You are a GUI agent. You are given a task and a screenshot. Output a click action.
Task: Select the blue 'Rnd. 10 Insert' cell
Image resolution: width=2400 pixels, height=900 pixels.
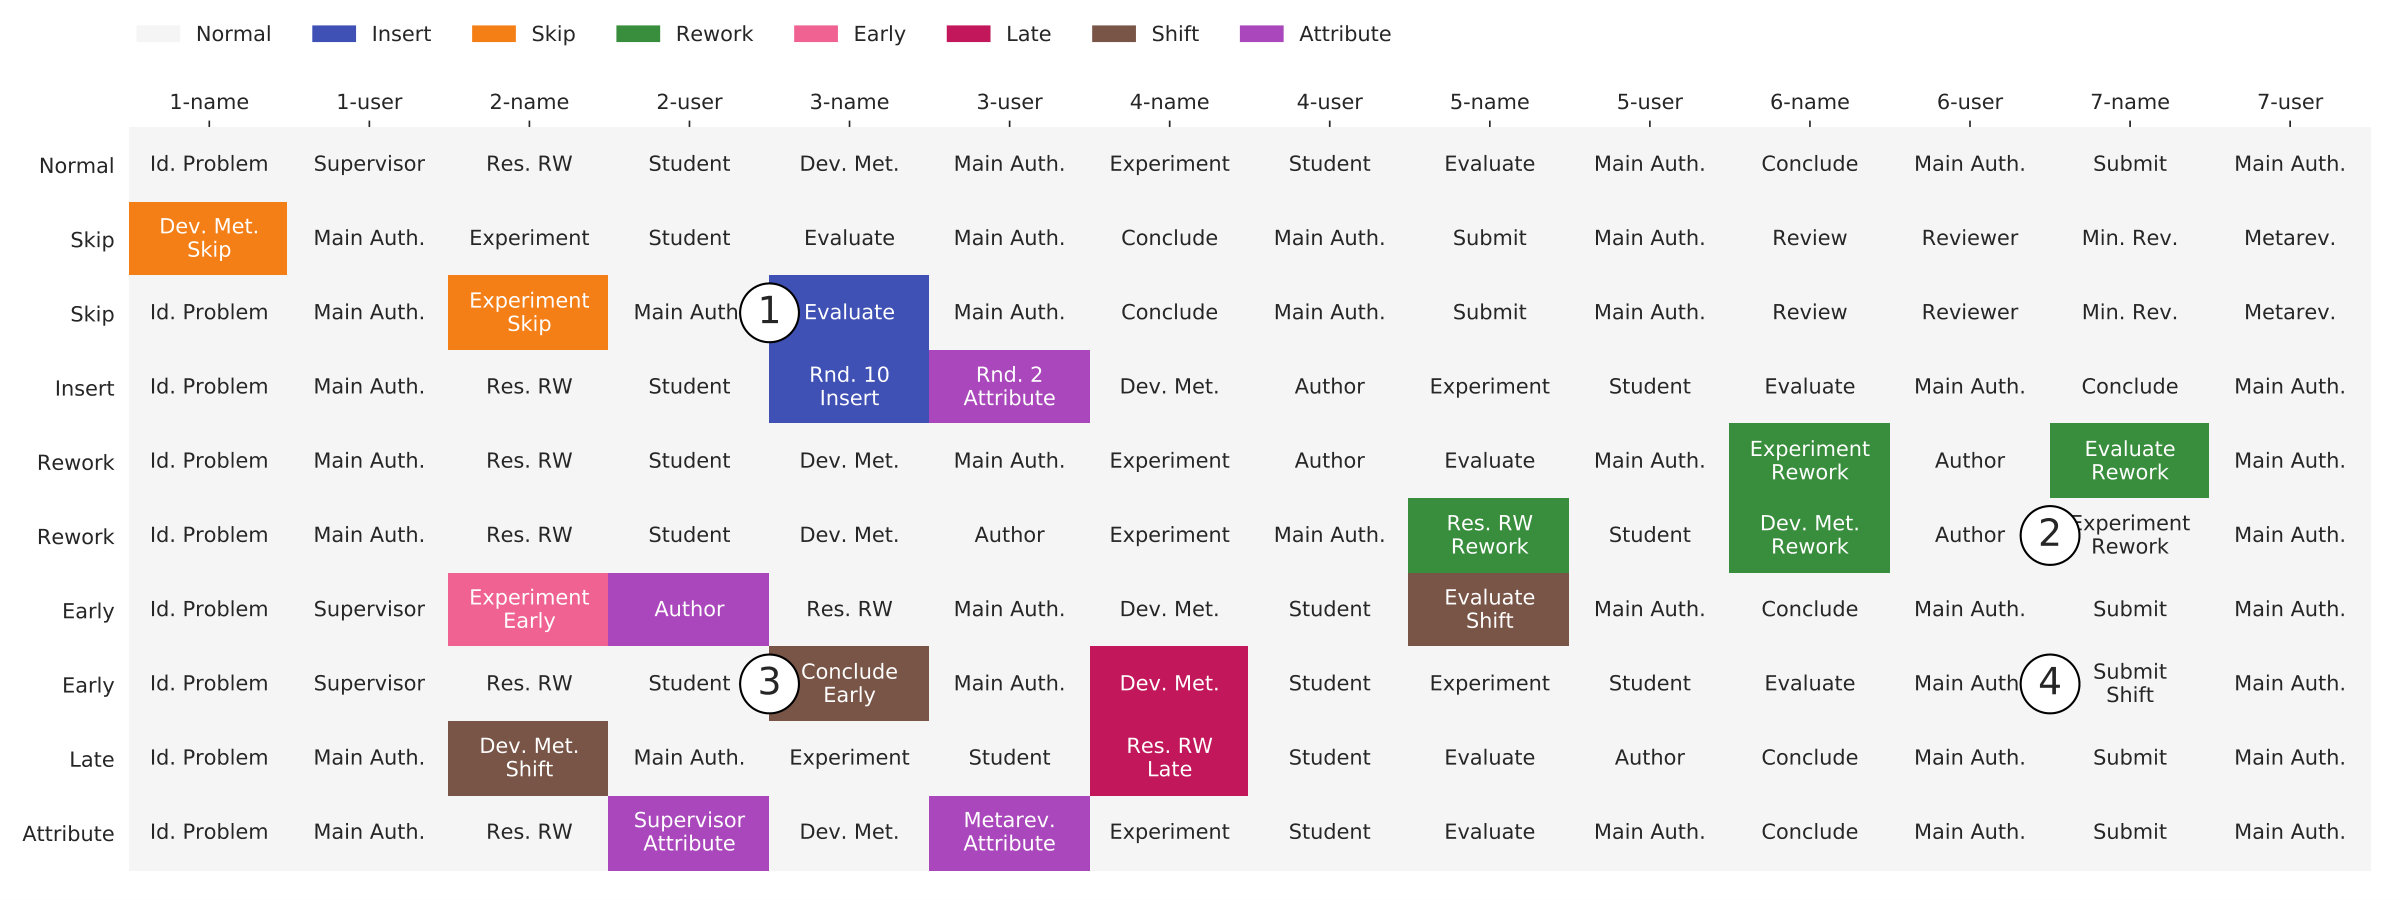pyautogui.click(x=849, y=386)
